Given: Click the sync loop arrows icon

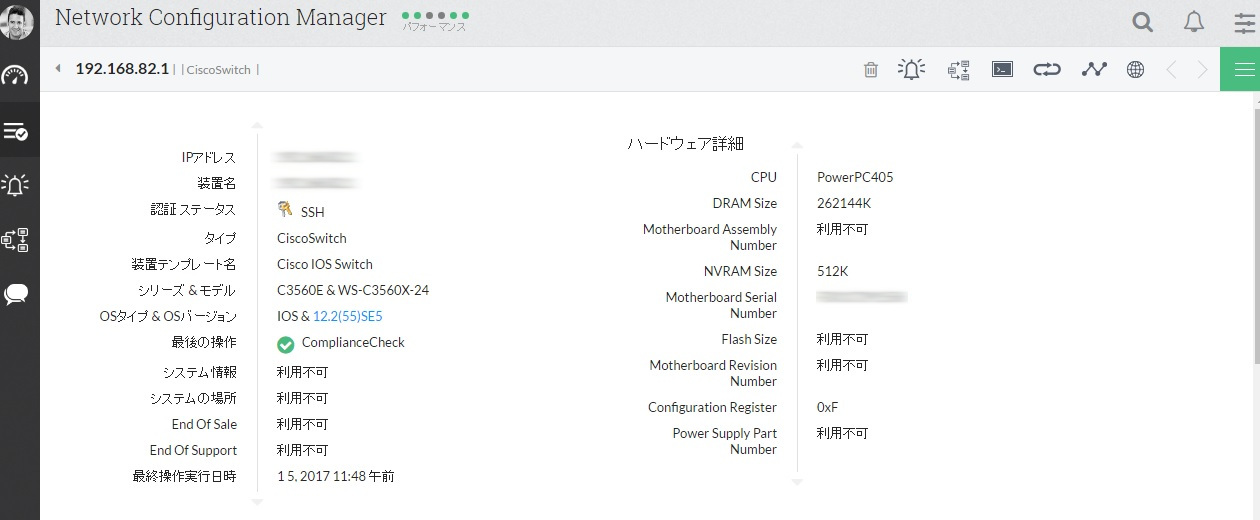Looking at the screenshot, I should (1047, 69).
